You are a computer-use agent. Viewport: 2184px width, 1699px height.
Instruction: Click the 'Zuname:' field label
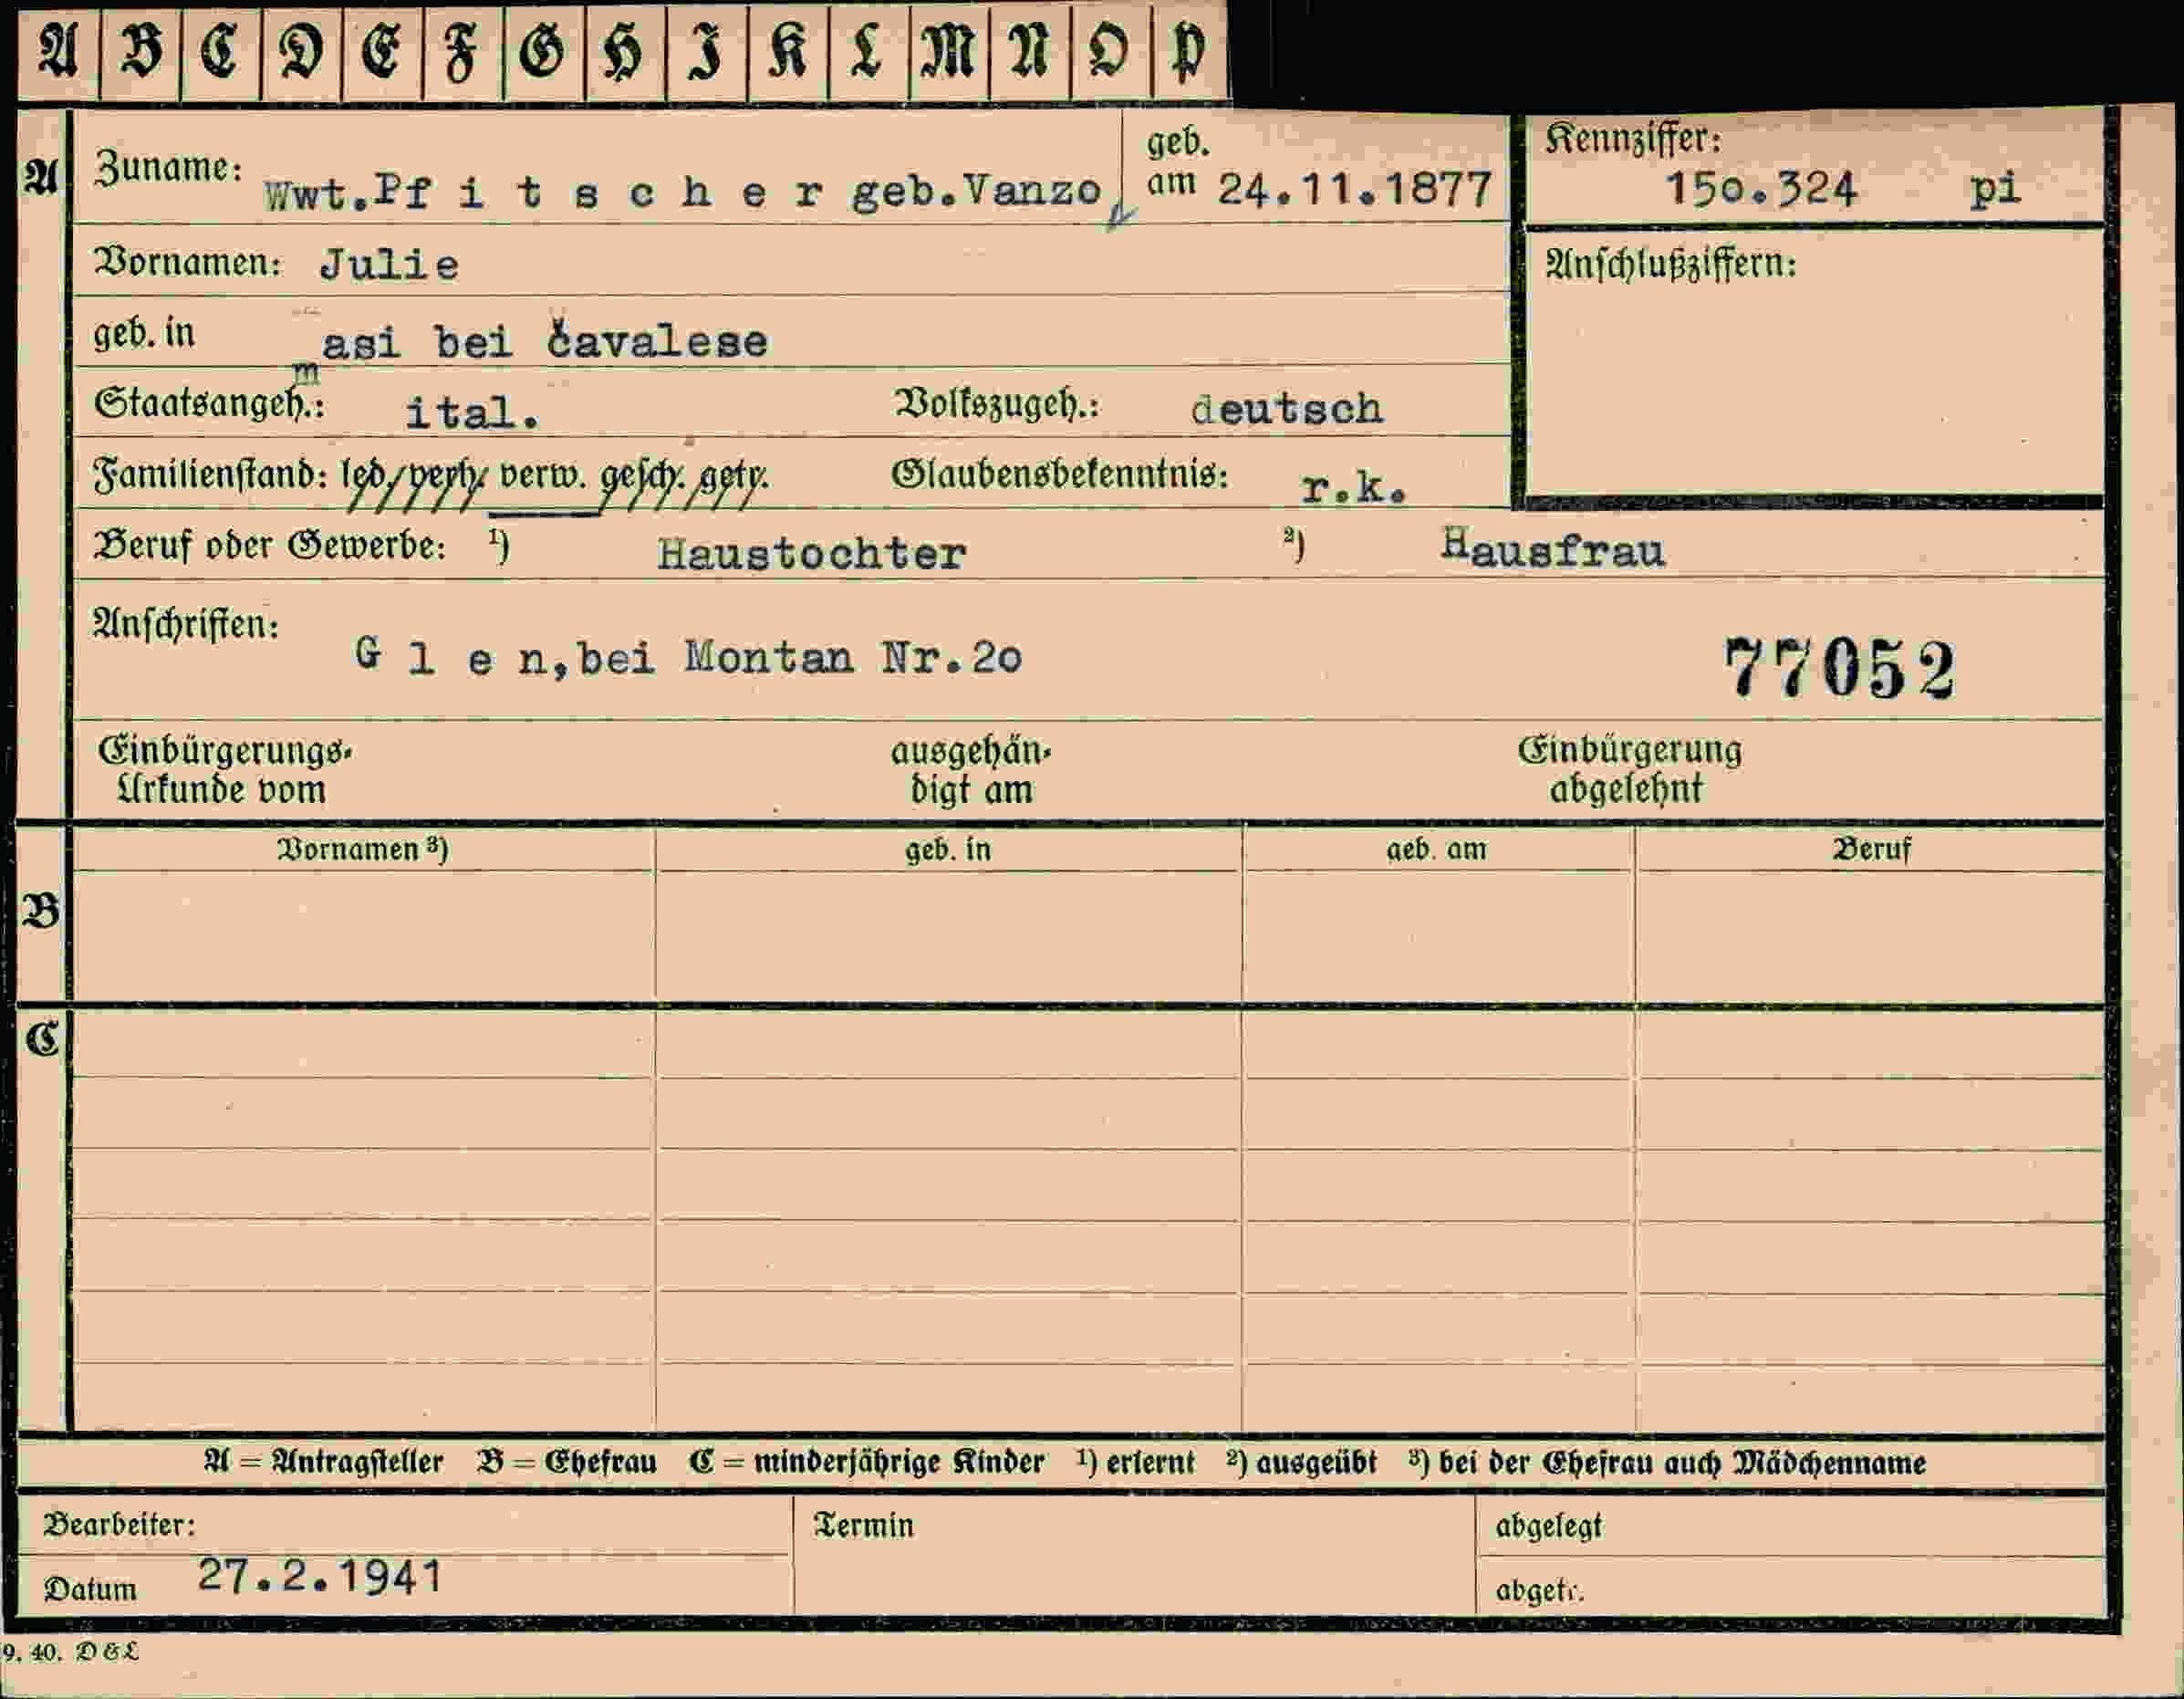(x=168, y=168)
